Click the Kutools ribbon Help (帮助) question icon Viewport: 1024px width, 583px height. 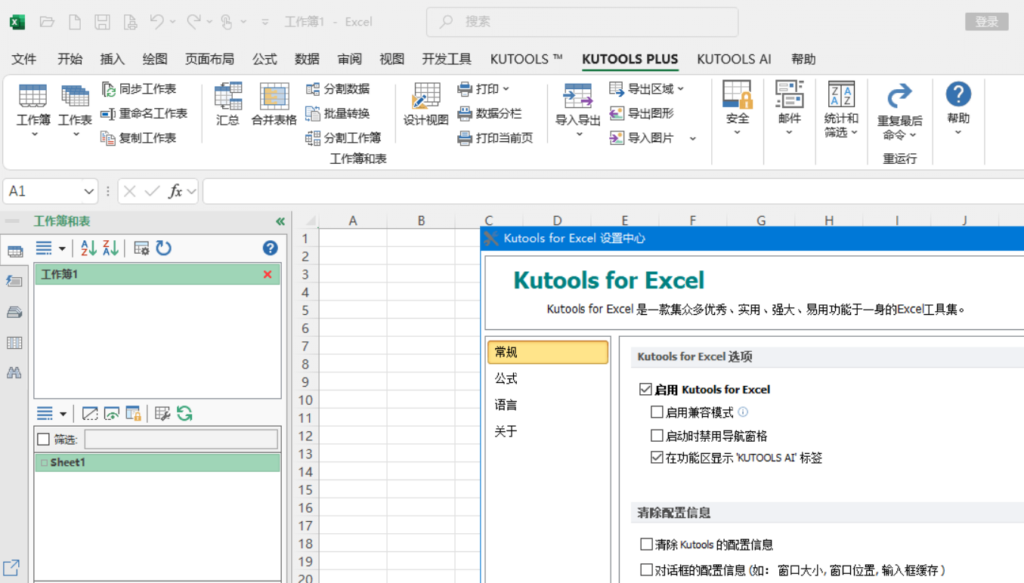coord(958,95)
